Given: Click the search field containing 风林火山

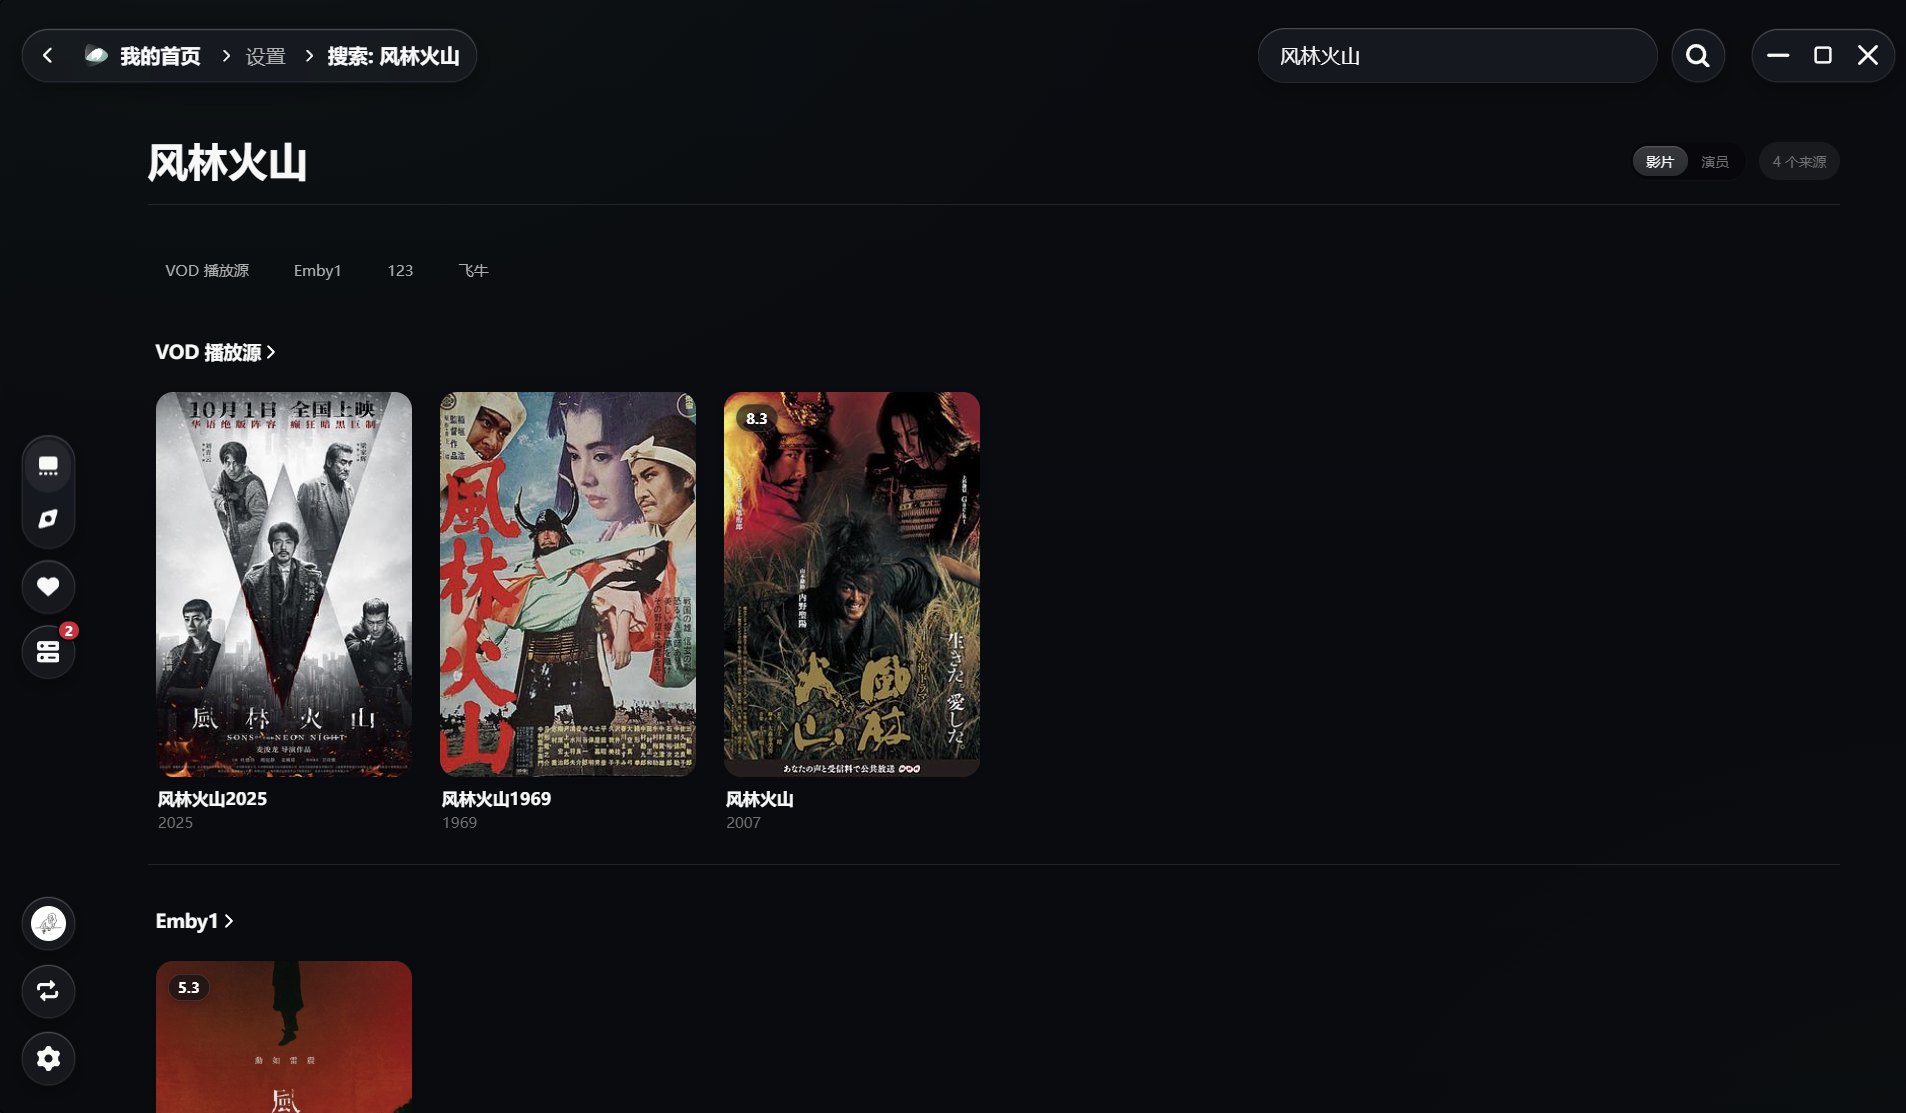Looking at the screenshot, I should pos(1457,56).
